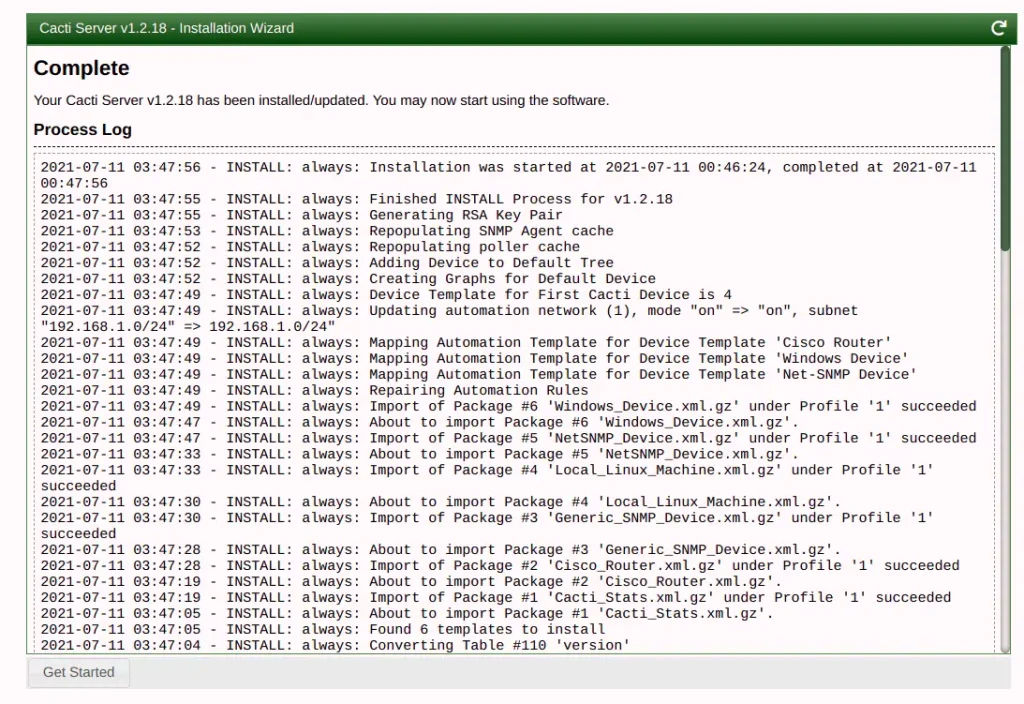Click the 'Generating RSA Key Pair' log entry
Viewport: 1024px width, 704px height.
350,214
